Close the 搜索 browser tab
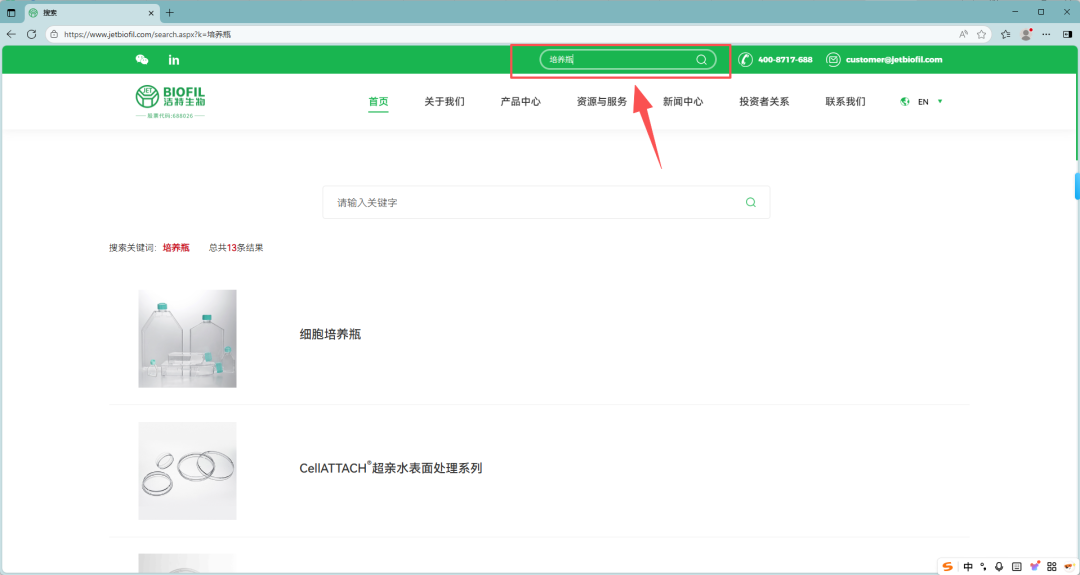1080x575 pixels. (x=151, y=12)
